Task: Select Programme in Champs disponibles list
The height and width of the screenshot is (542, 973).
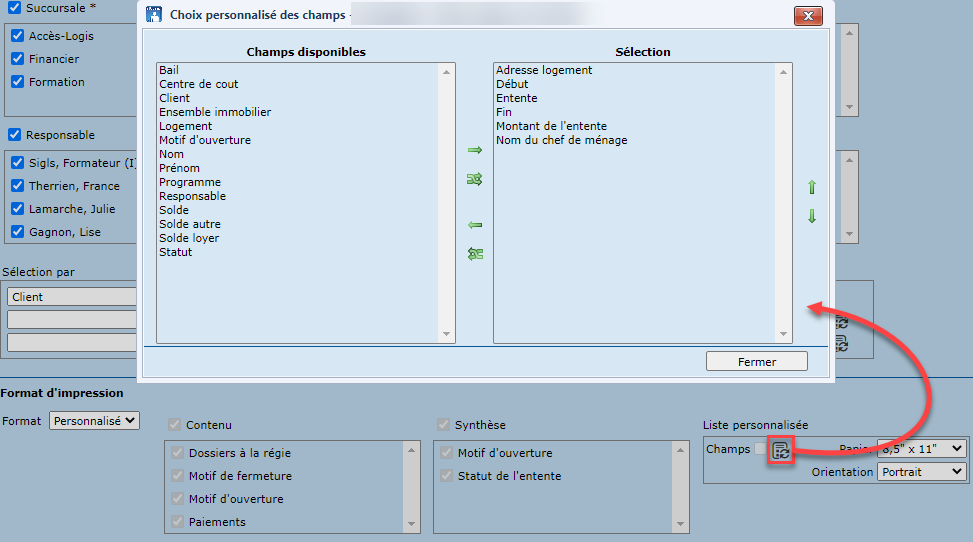Action: click(189, 183)
